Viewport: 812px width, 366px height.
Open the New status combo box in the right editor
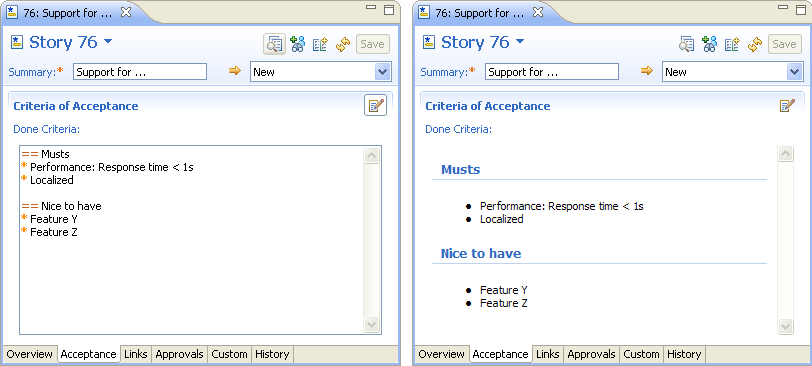(x=733, y=72)
